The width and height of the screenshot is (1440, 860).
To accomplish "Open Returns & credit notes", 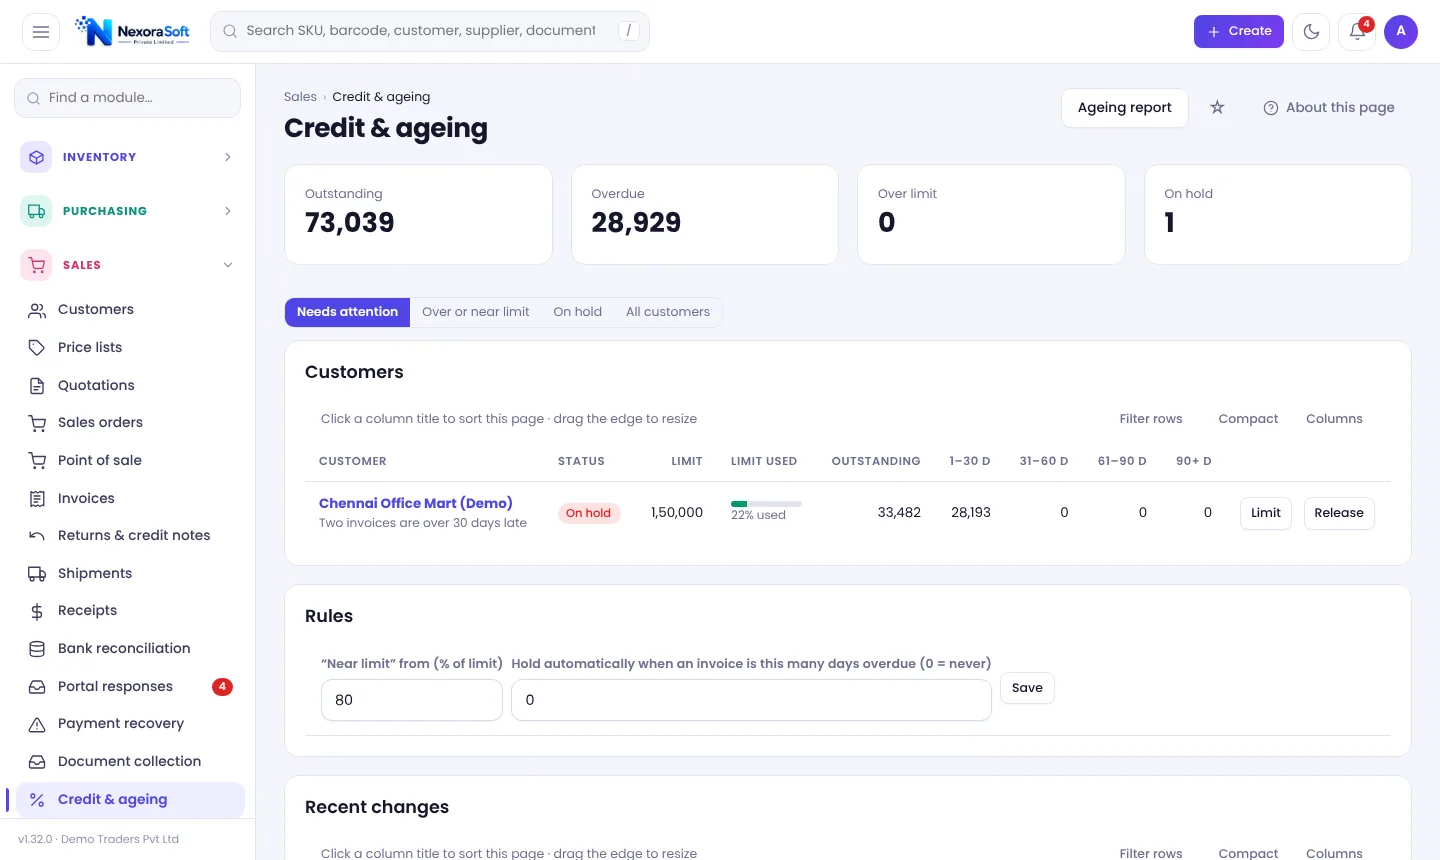I will tap(130, 536).
